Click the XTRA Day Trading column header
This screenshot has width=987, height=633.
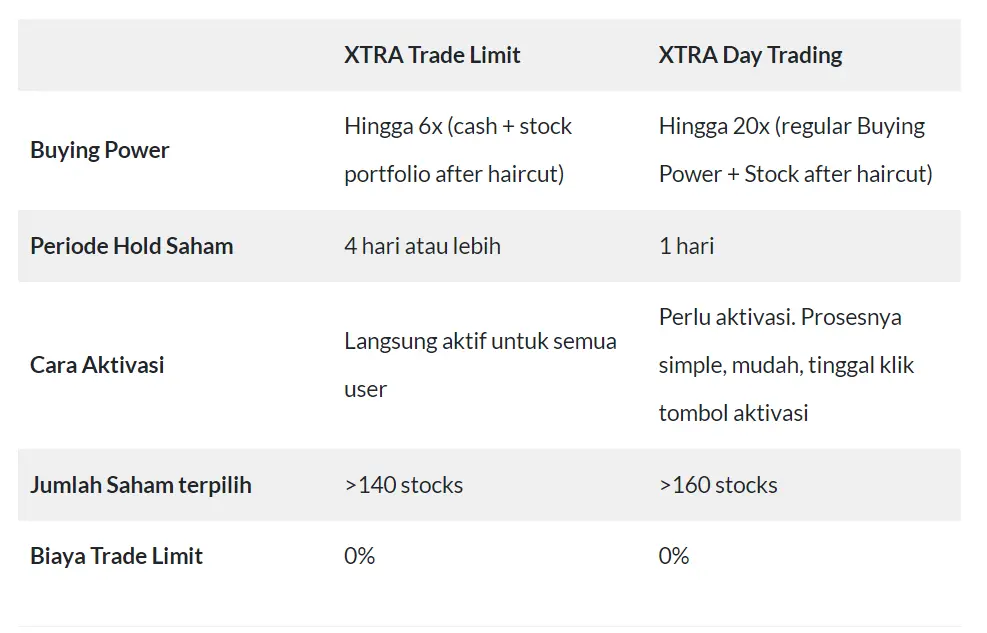750,55
